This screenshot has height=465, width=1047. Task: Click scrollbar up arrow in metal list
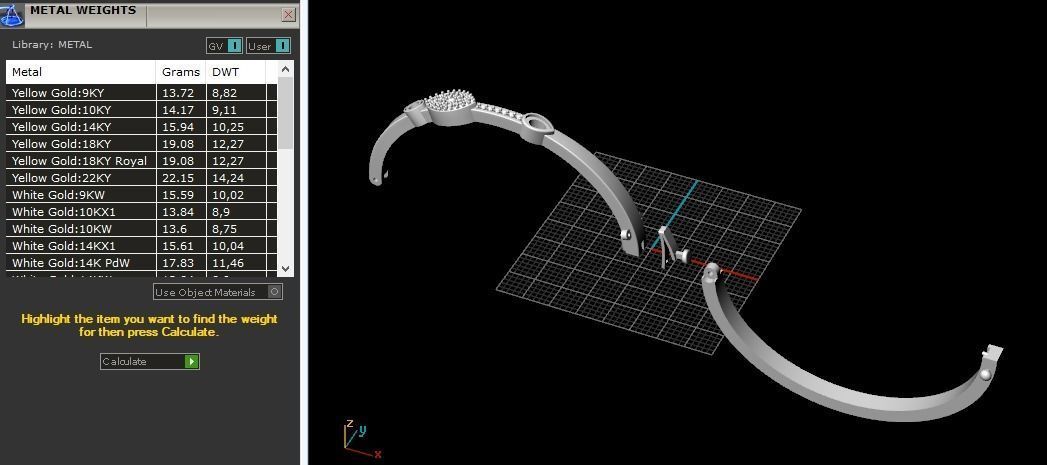pos(285,69)
